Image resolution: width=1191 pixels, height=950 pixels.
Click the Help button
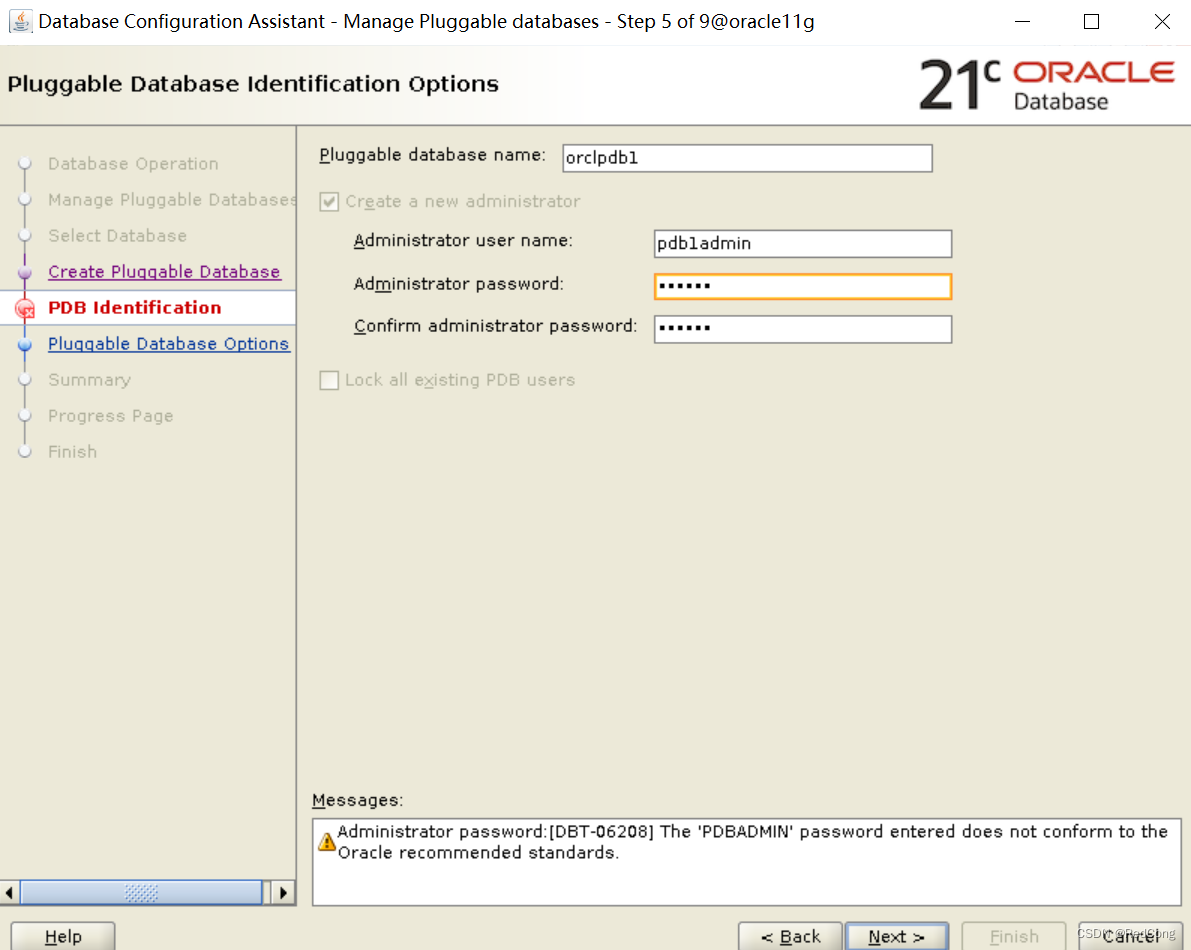pos(63,936)
